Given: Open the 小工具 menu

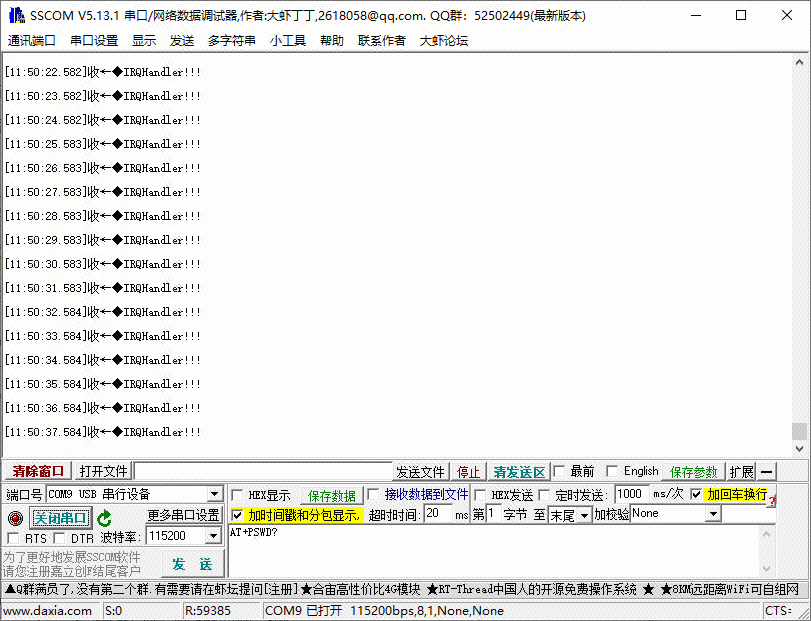Looking at the screenshot, I should click(x=287, y=40).
